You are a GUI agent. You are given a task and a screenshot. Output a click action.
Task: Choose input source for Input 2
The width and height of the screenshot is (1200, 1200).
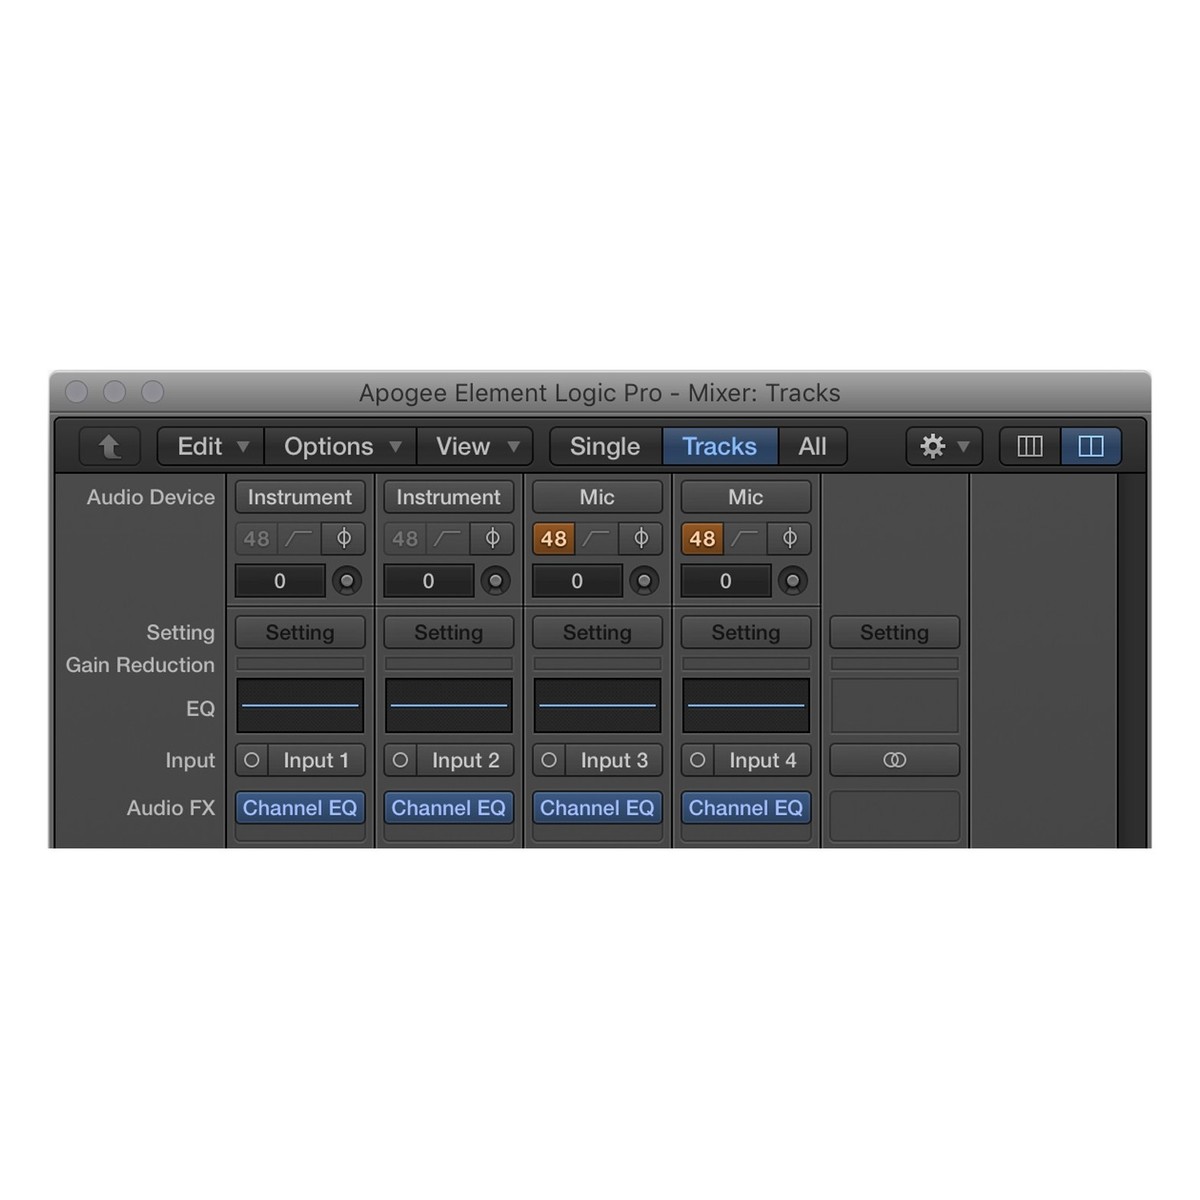[465, 760]
